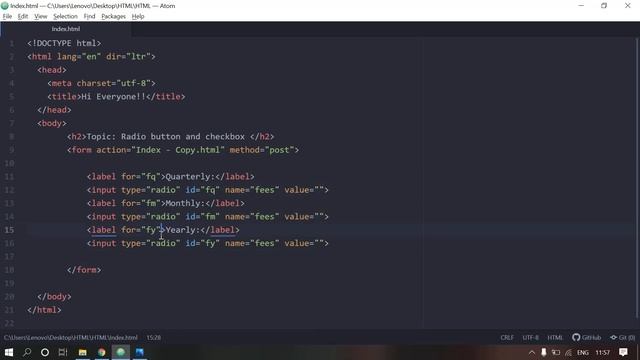The height and width of the screenshot is (360, 640).
Task: Click the Atom icon in the taskbar
Action: pyautogui.click(x=120, y=352)
